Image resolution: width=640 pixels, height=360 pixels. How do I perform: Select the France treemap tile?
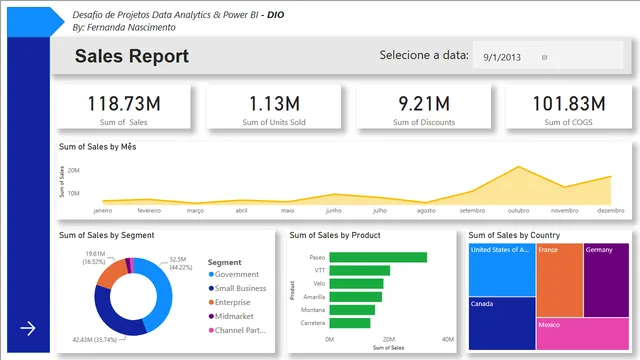(559, 280)
